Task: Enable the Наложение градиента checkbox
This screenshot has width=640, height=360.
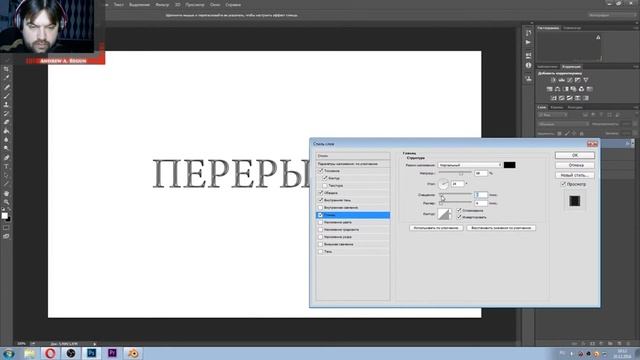Action: point(320,229)
